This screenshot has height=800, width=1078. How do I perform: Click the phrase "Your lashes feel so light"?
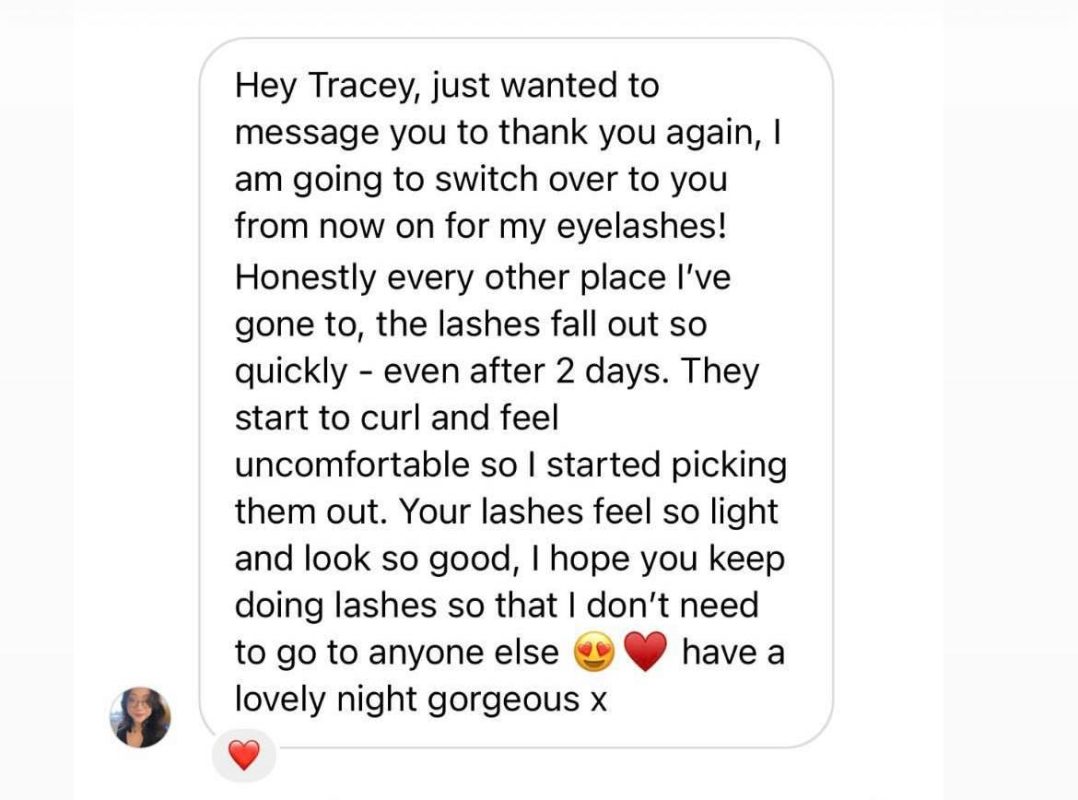pyautogui.click(x=589, y=512)
